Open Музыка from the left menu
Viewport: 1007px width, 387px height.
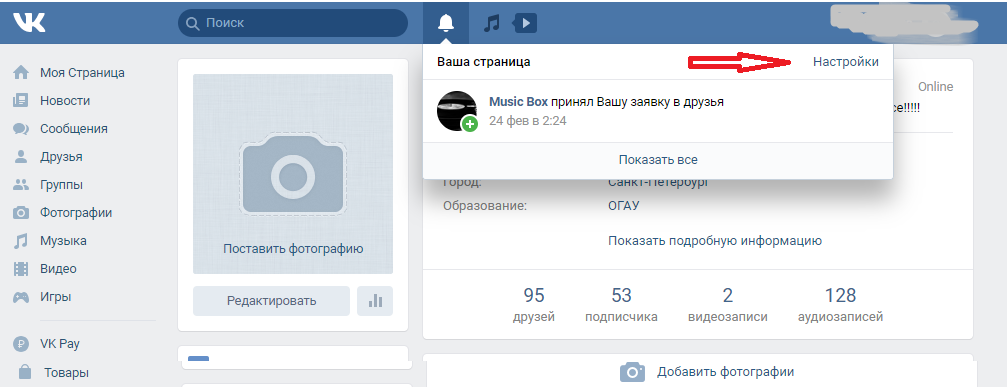pos(63,241)
